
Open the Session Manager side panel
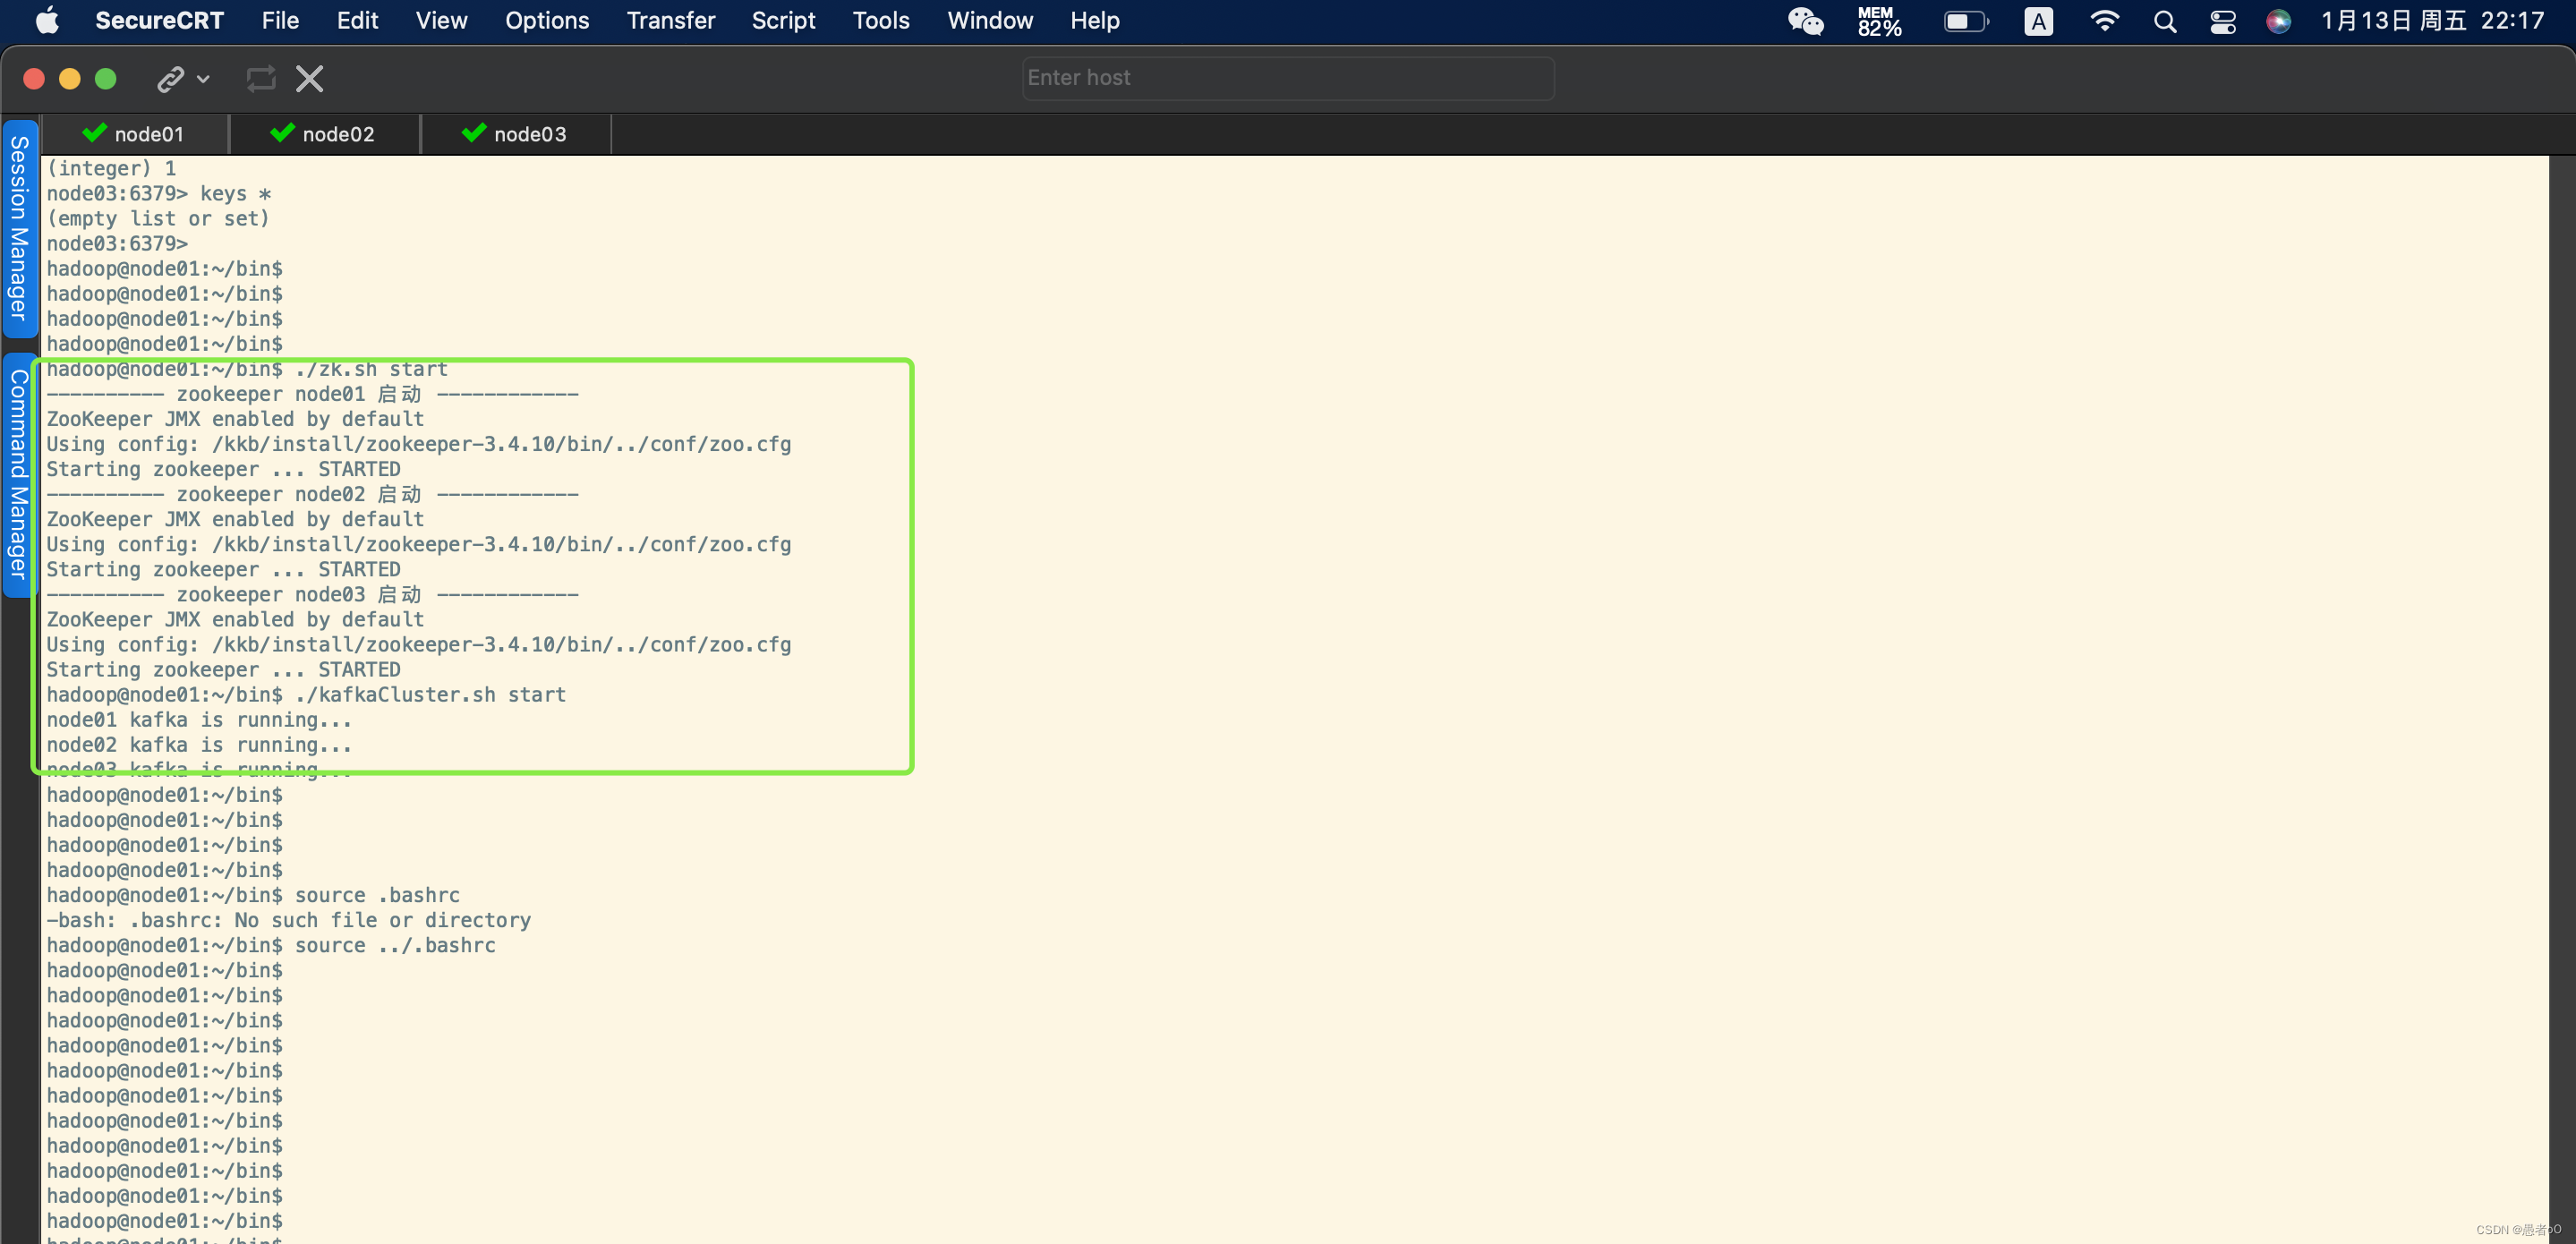click(x=19, y=229)
